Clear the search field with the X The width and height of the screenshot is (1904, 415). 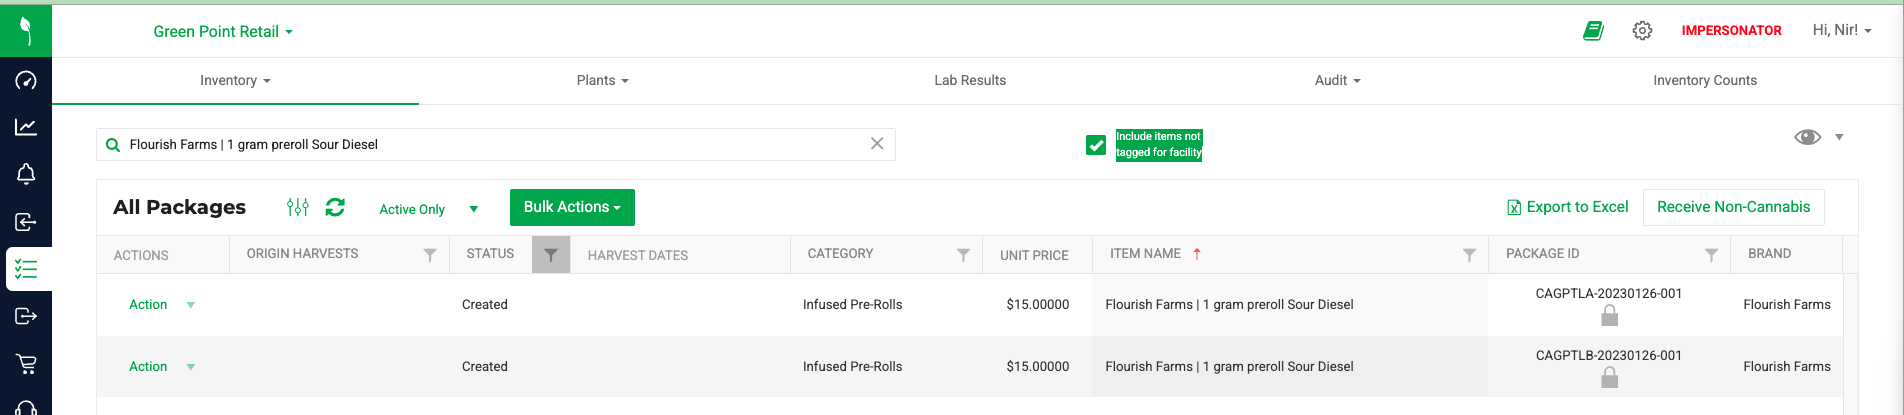(x=877, y=144)
